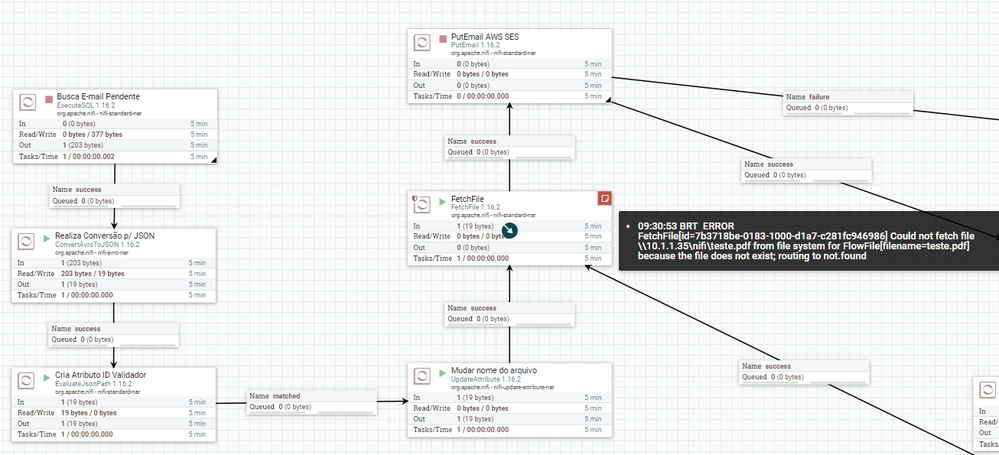Click the green running indicator on Realiza Conversão p/ JSON

click(x=47, y=237)
